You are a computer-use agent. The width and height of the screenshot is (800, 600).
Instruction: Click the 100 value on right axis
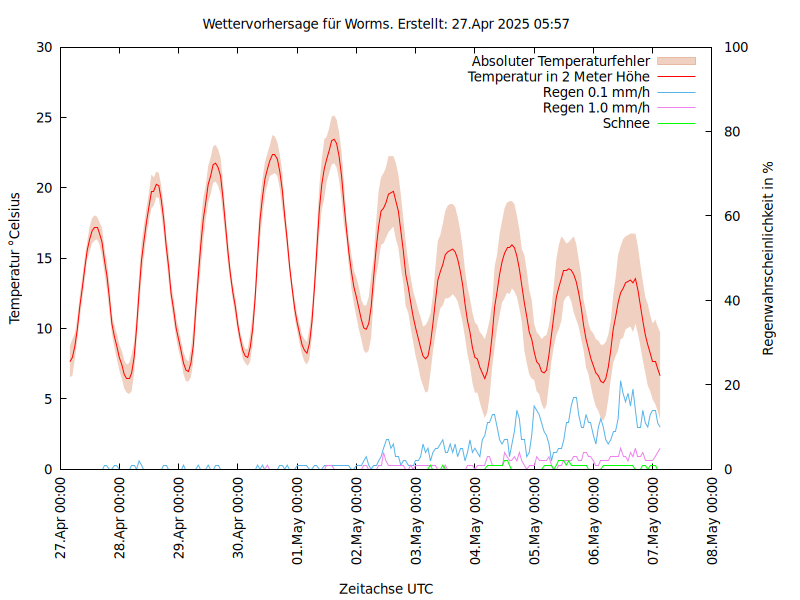pos(735,47)
